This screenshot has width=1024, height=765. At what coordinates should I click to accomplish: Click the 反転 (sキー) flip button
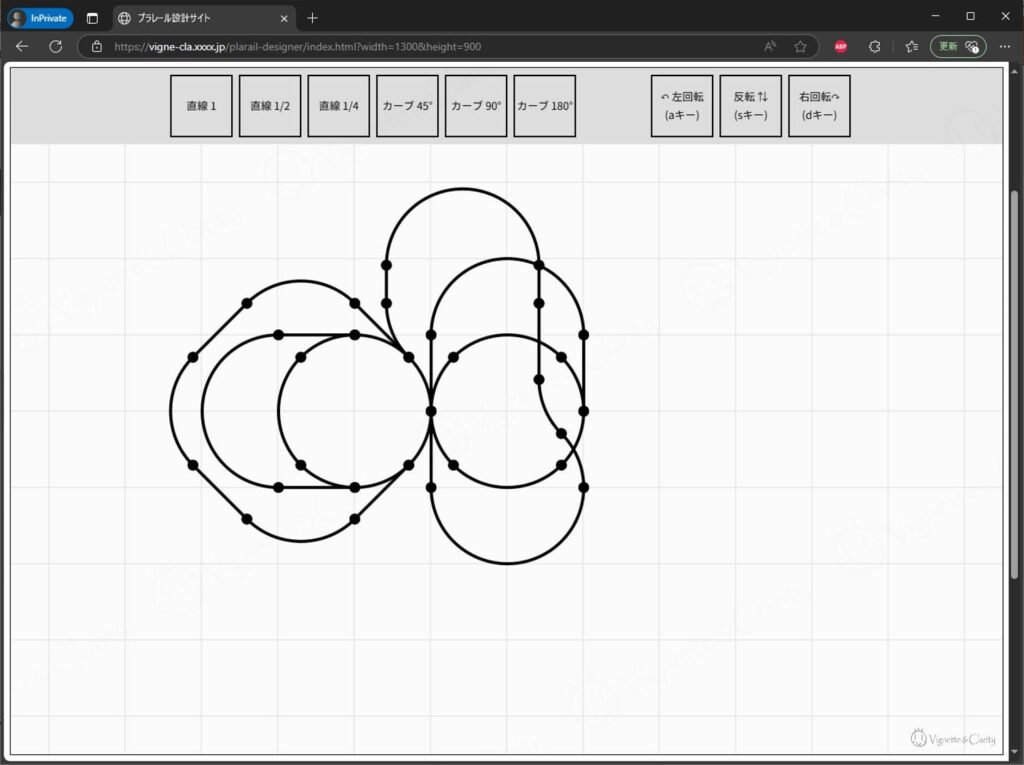coord(750,106)
